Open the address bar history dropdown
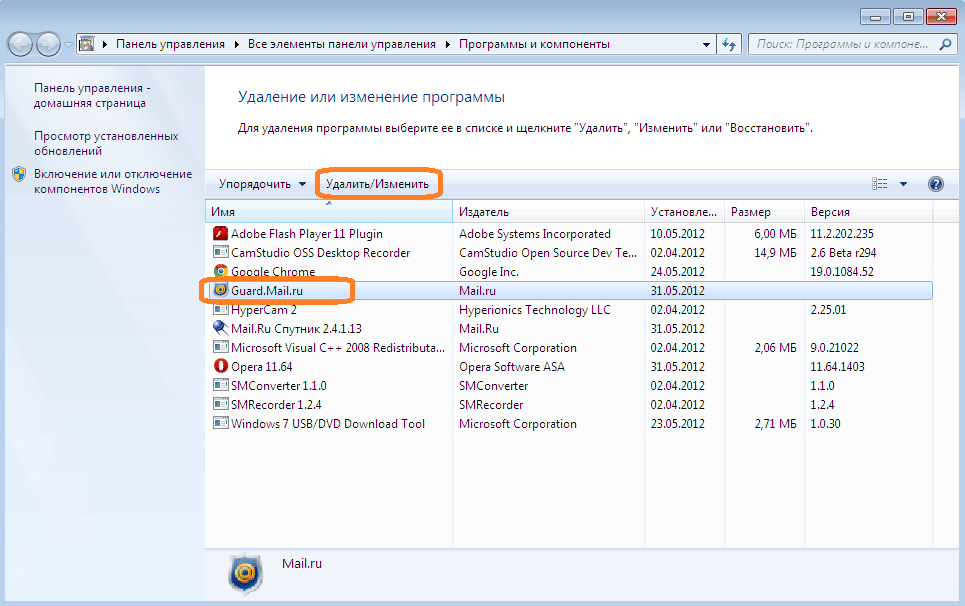 pyautogui.click(x=706, y=45)
